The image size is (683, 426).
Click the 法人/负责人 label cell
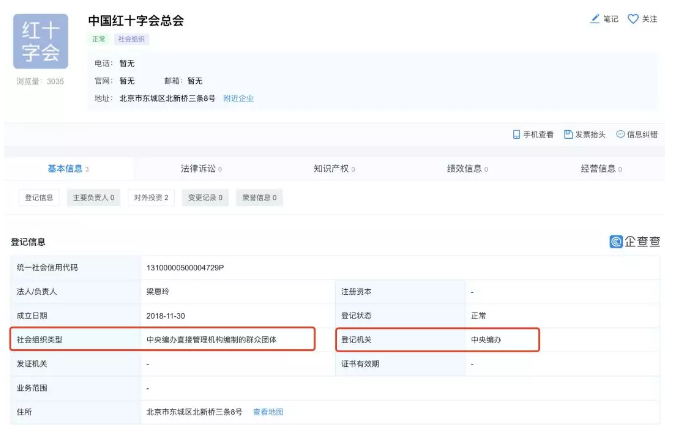pyautogui.click(x=76, y=292)
